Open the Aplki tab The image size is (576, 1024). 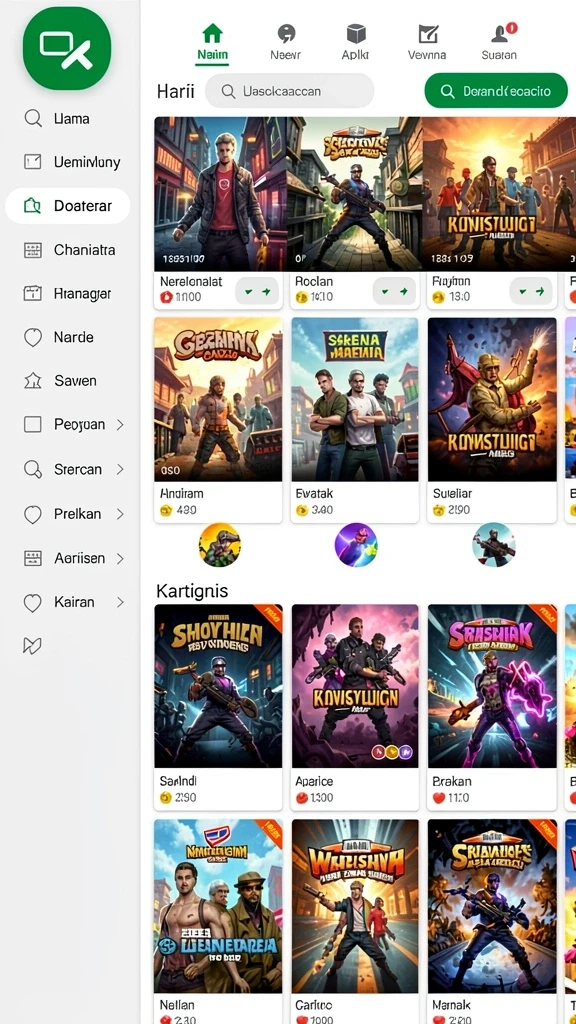355,43
